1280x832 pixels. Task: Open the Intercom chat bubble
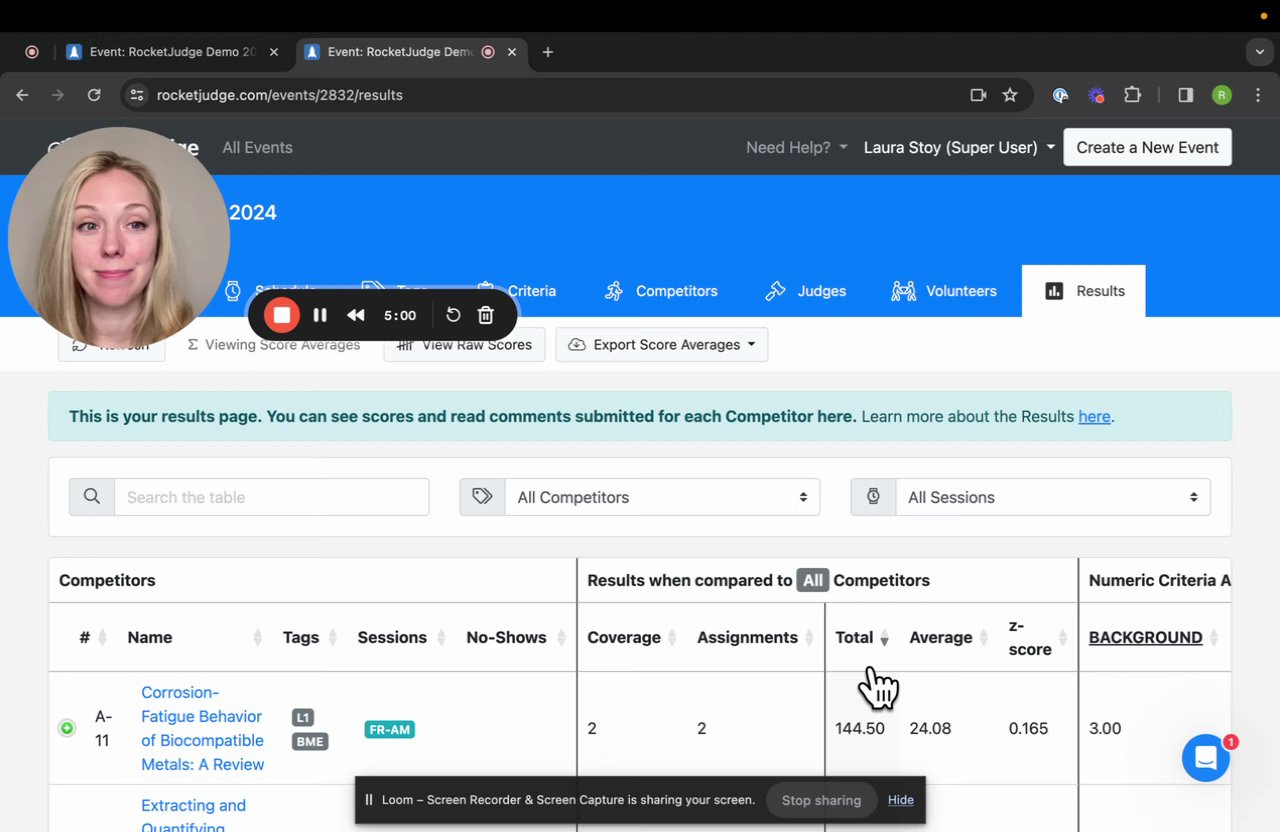point(1206,758)
